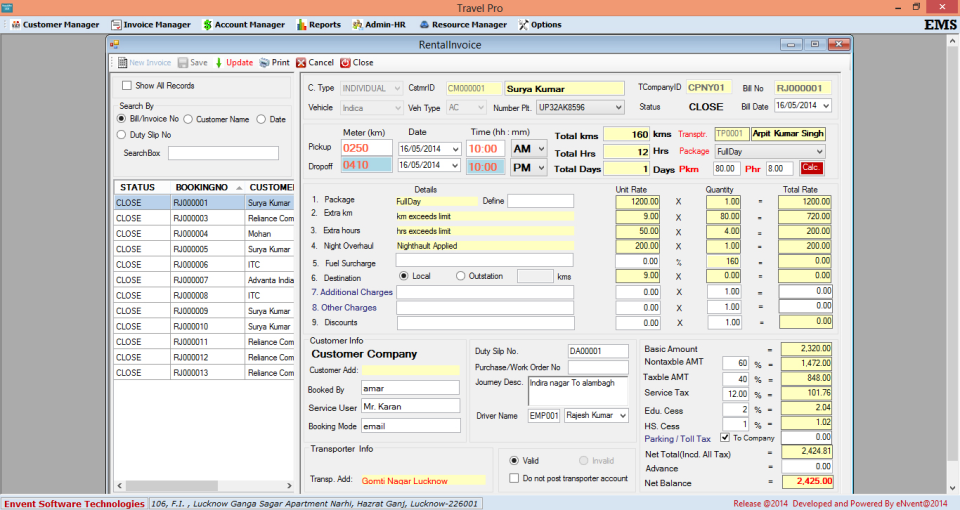Click the Print icon in toolbar

[264, 62]
